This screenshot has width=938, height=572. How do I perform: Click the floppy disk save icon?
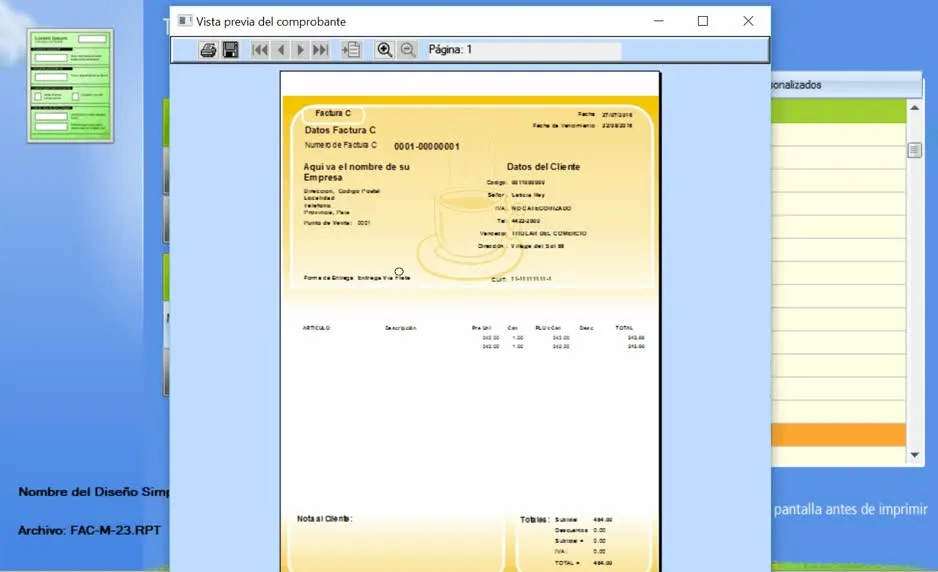[x=230, y=50]
